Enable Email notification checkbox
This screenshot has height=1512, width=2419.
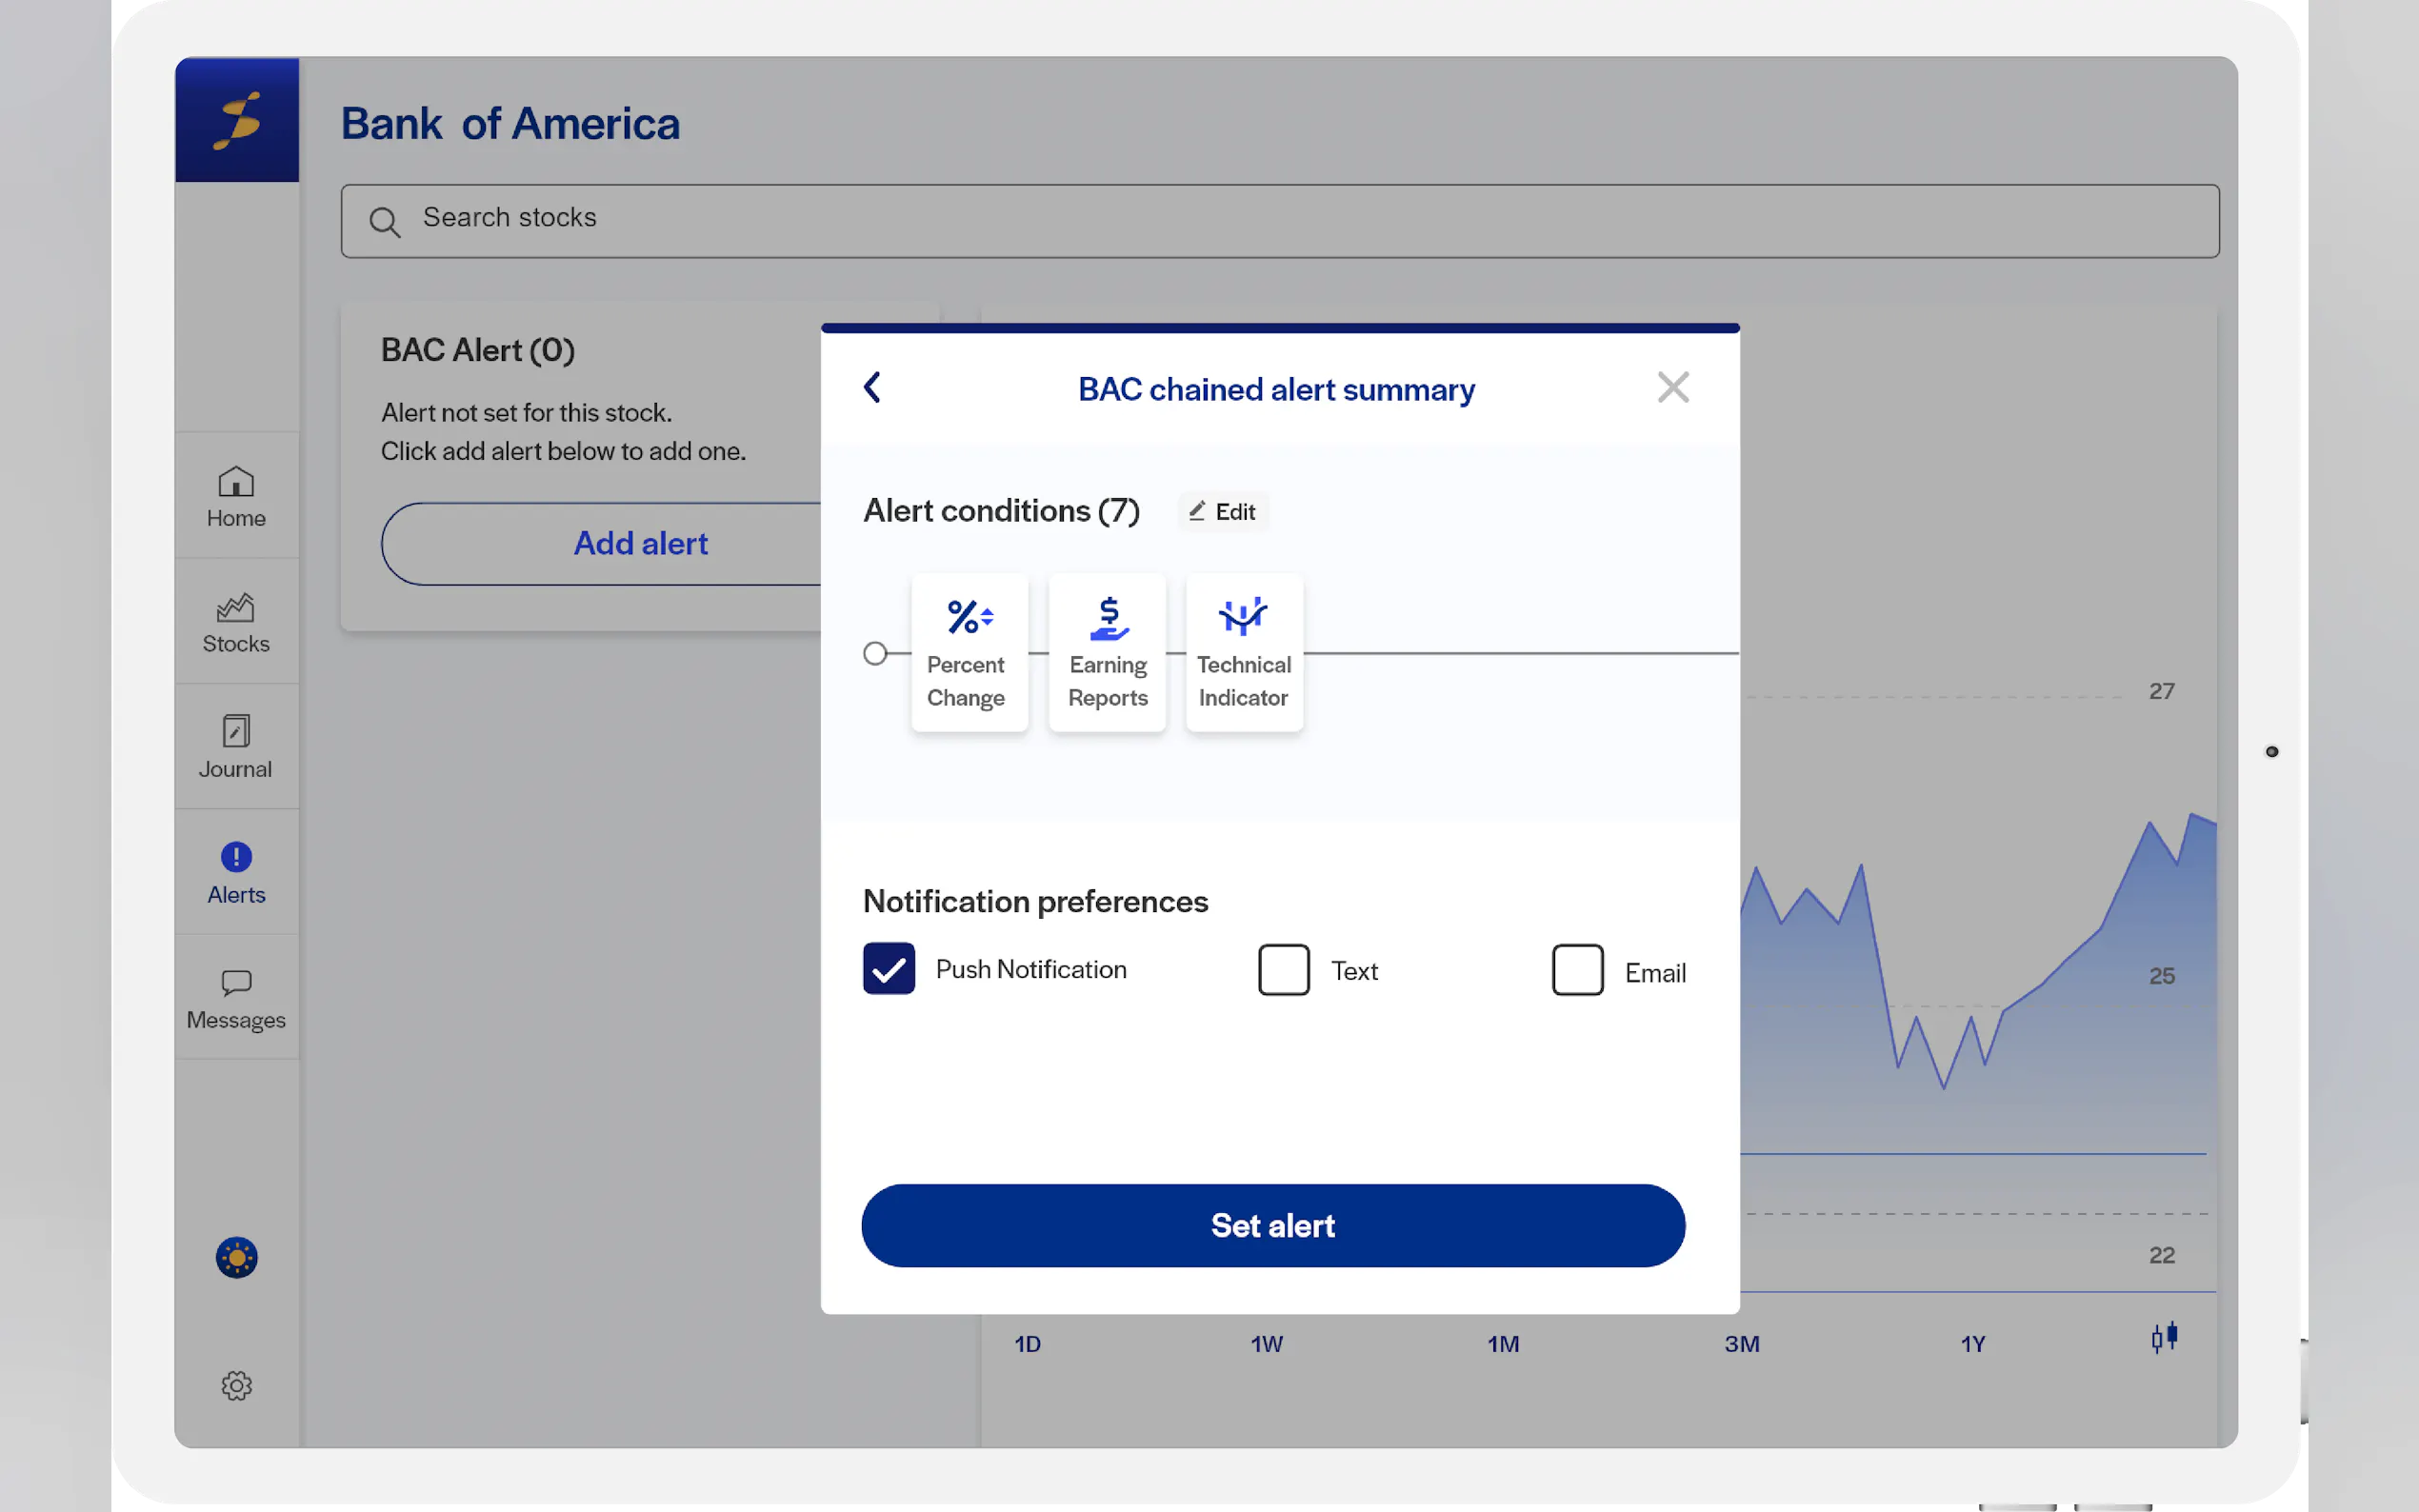click(1577, 970)
